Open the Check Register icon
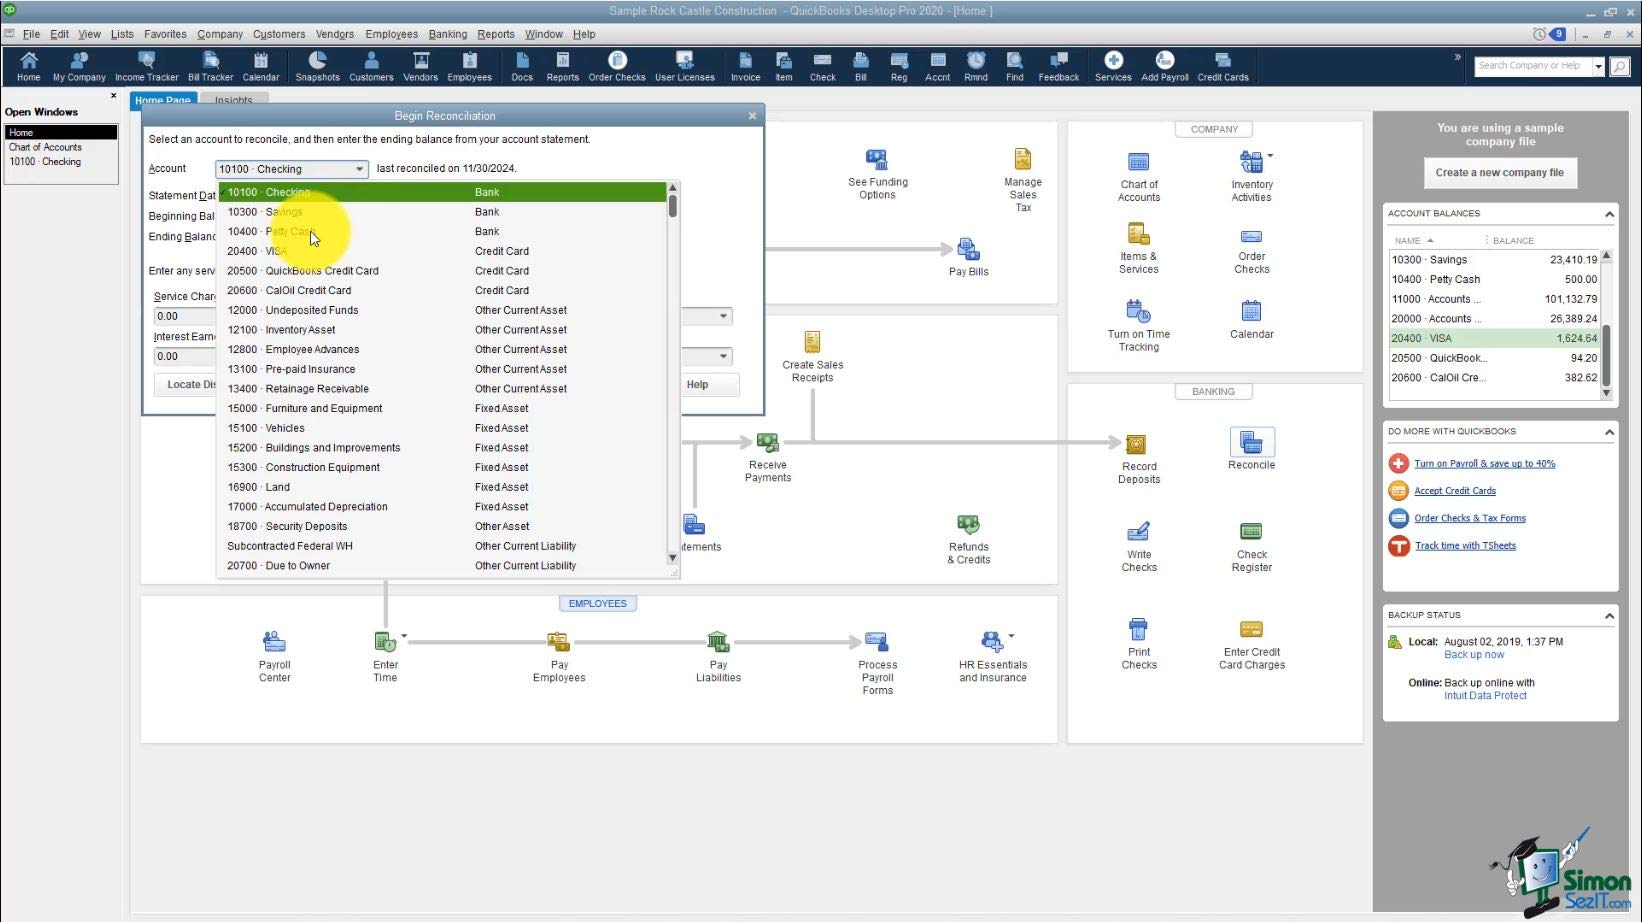 coord(1251,547)
